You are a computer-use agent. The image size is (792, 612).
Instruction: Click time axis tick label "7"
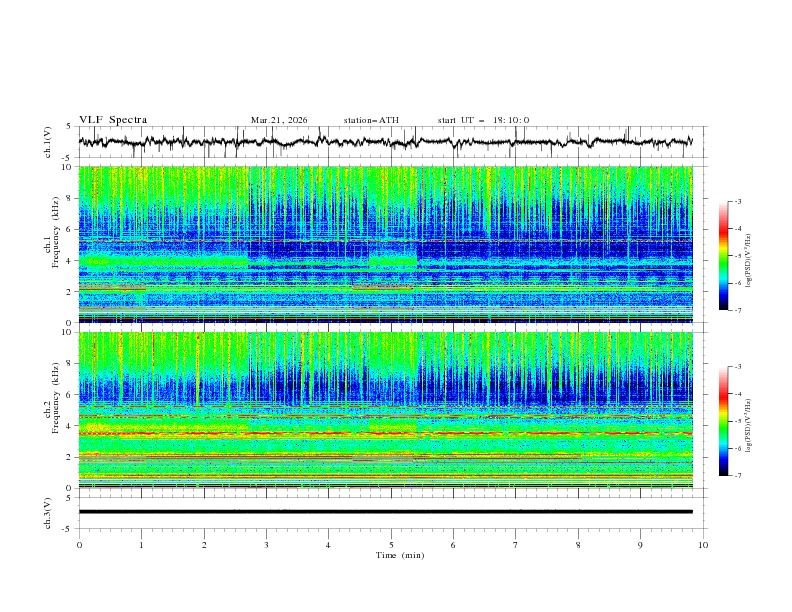[516, 545]
